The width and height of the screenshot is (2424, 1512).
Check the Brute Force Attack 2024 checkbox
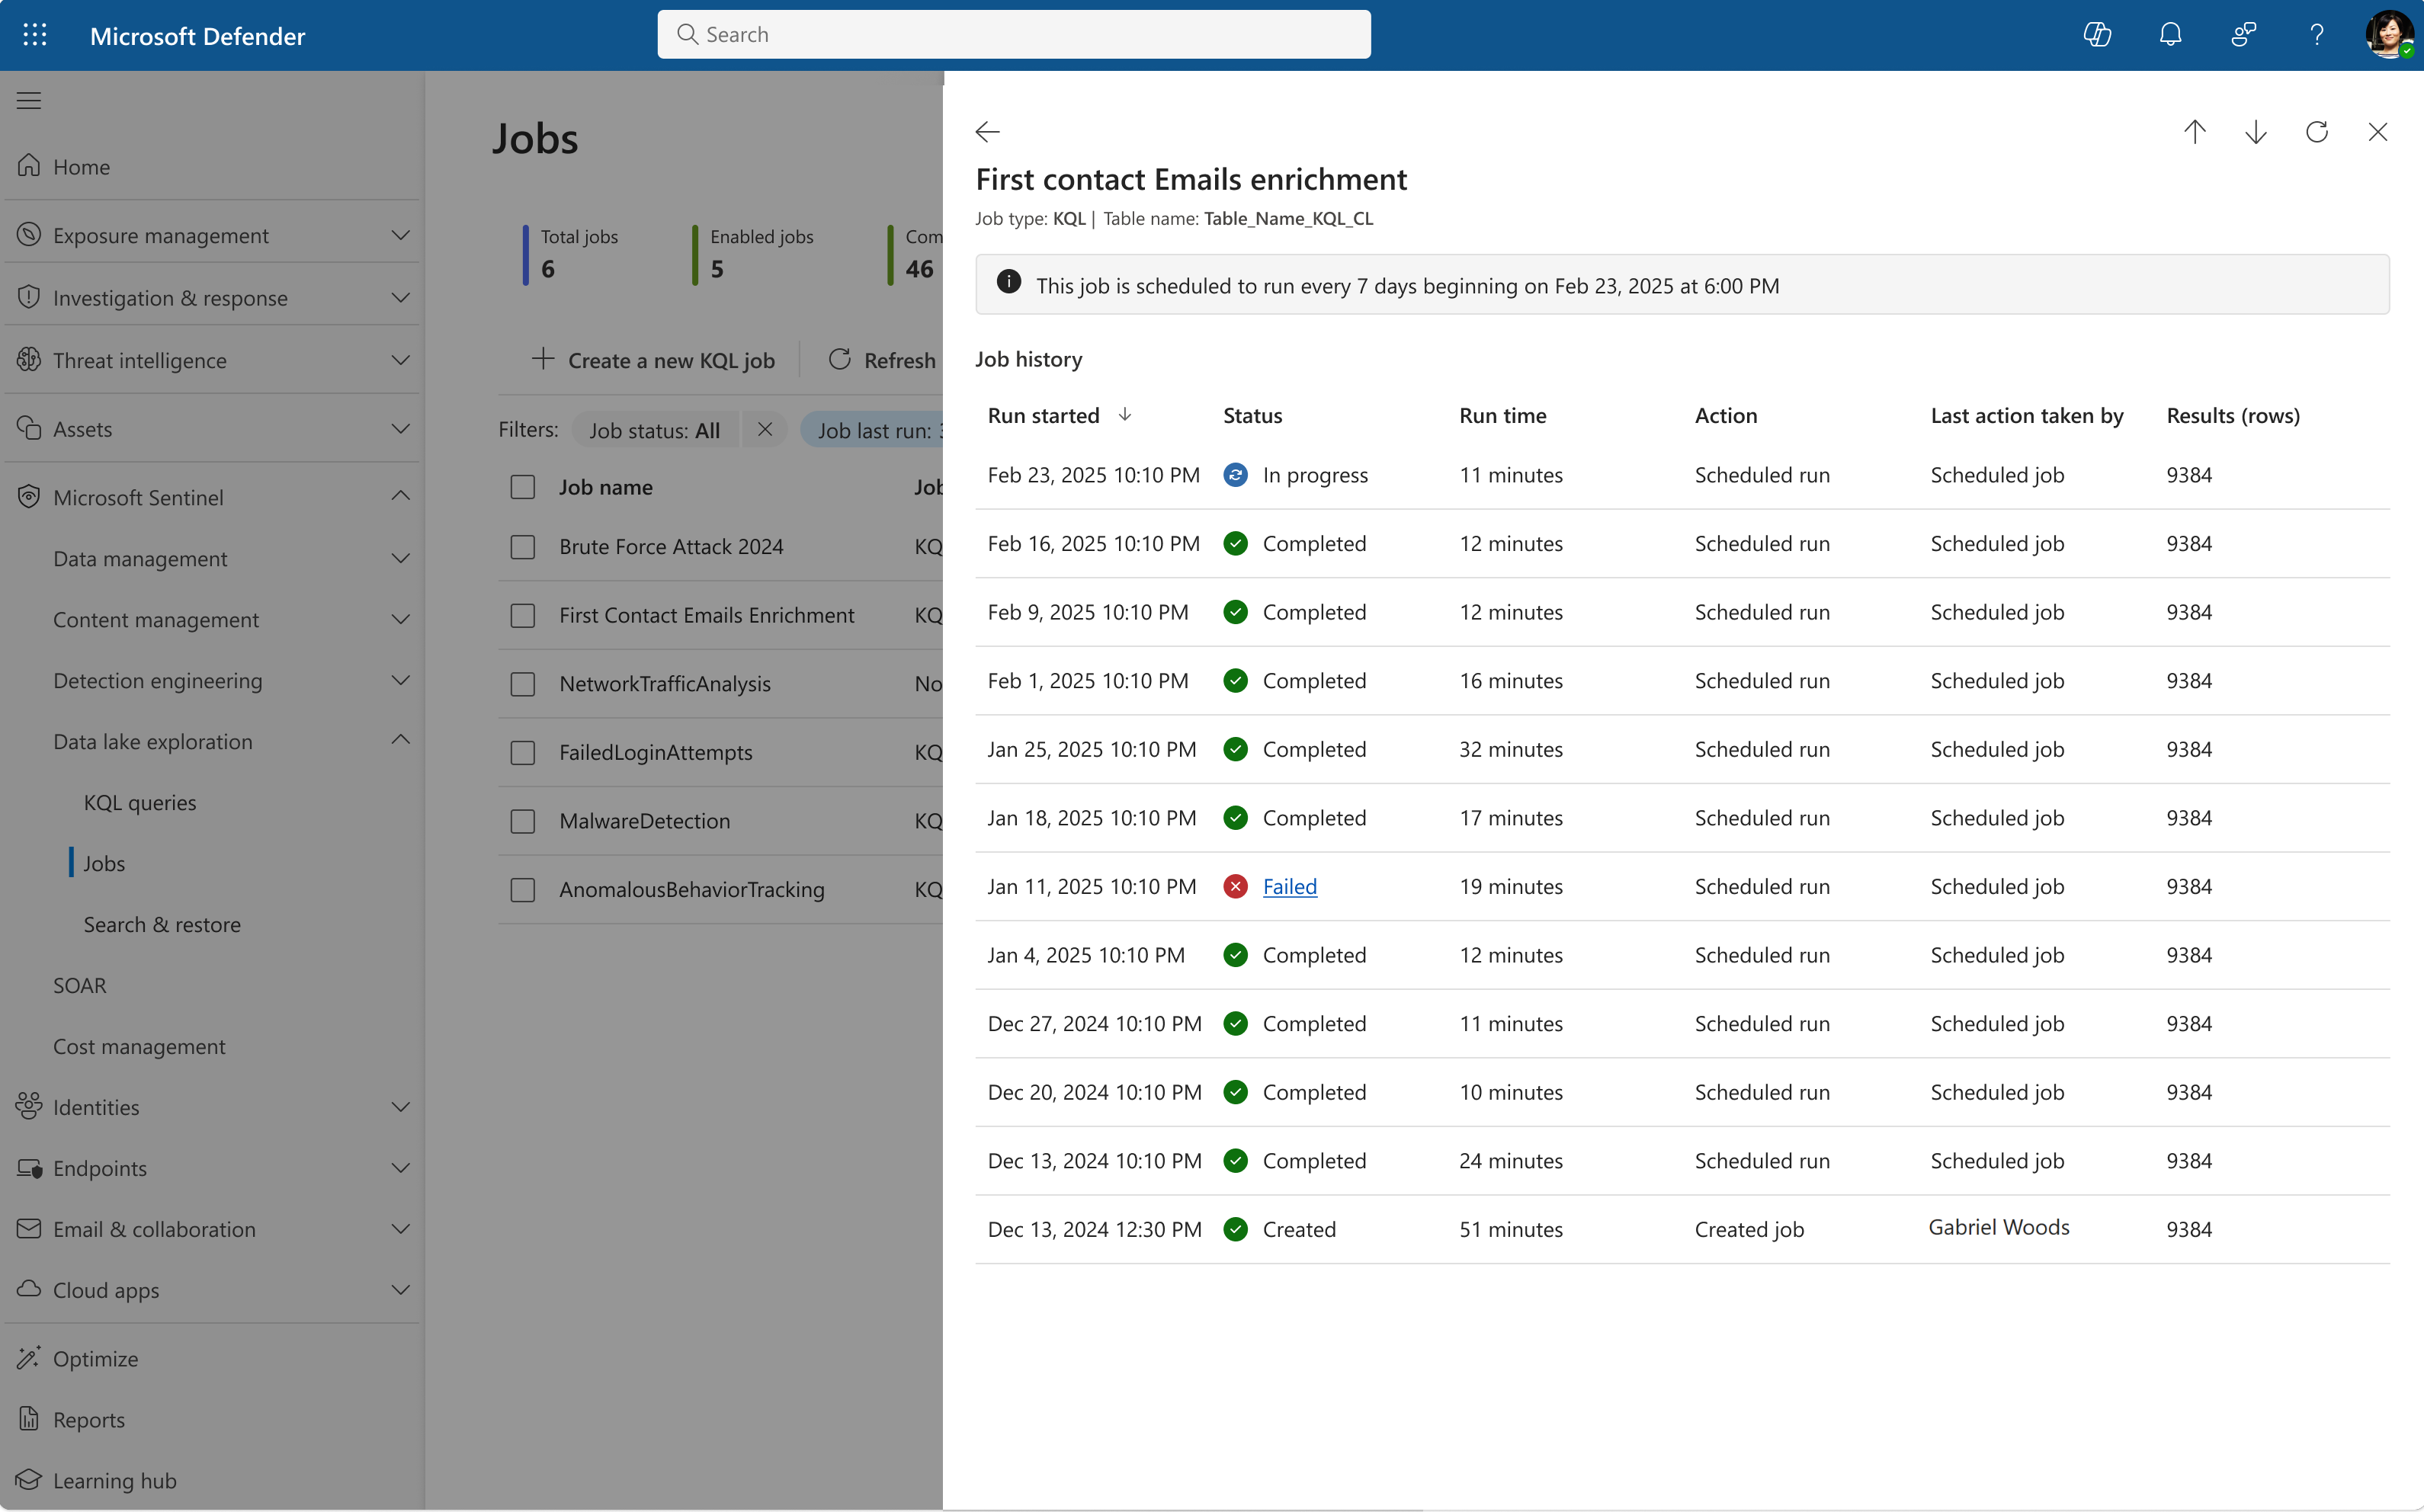pos(523,547)
